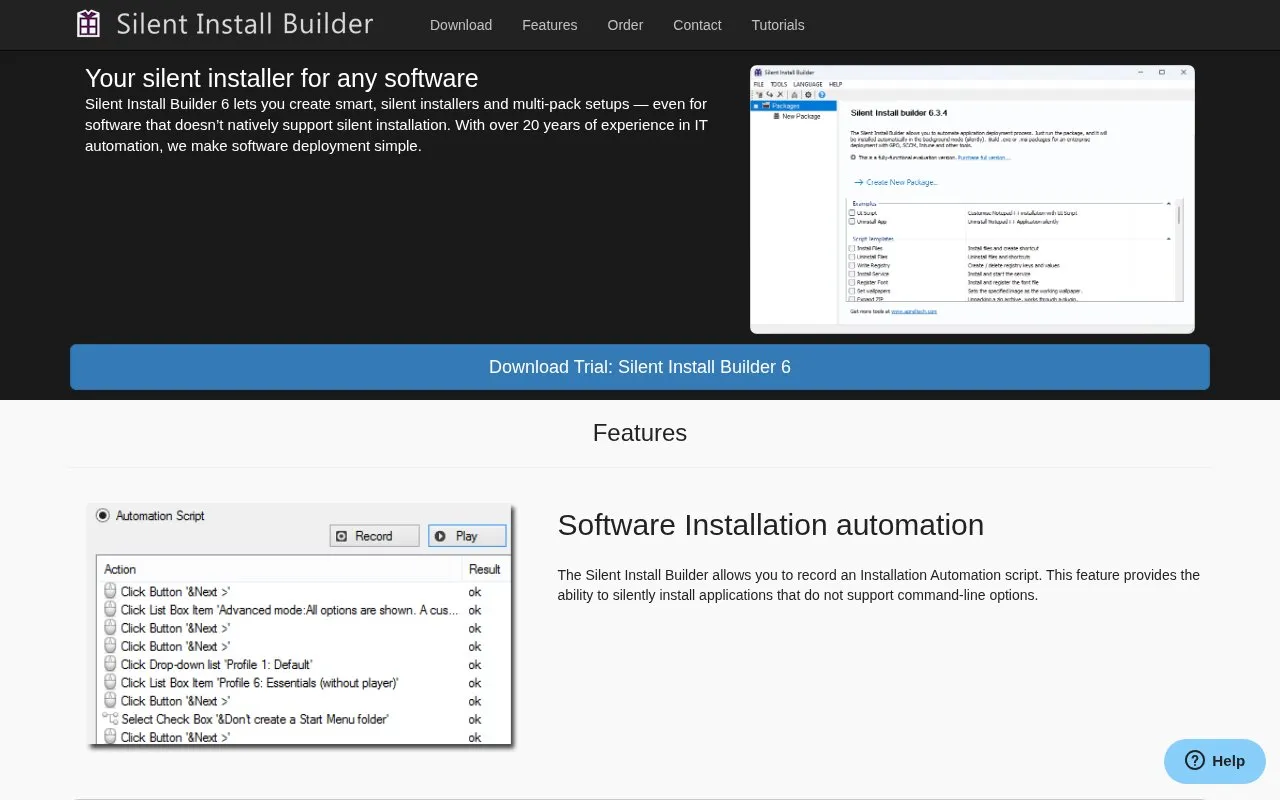Click the mouse icon beside 'Profile 6: Essentials (without player)'
This screenshot has height=800, width=1280.
coord(110,682)
